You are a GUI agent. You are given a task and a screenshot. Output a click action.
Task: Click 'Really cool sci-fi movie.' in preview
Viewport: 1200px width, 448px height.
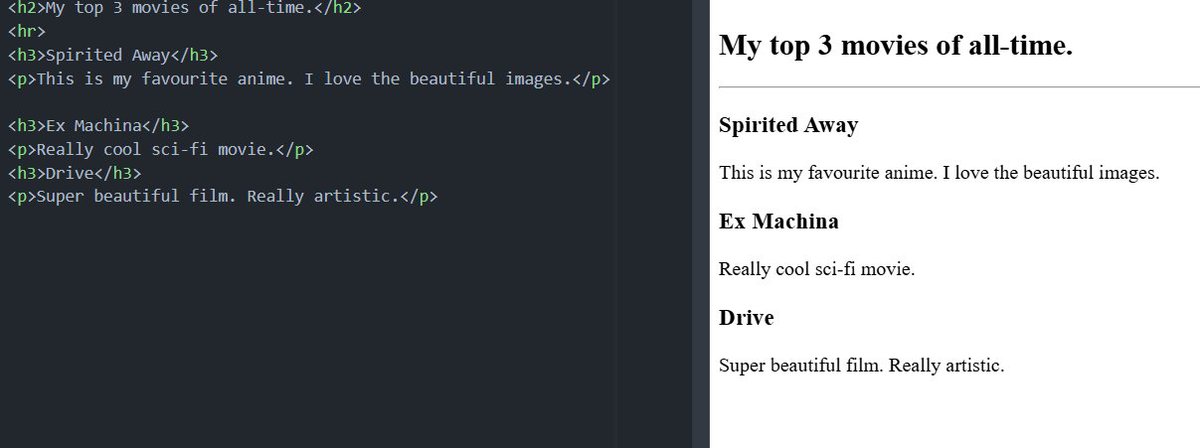click(817, 268)
